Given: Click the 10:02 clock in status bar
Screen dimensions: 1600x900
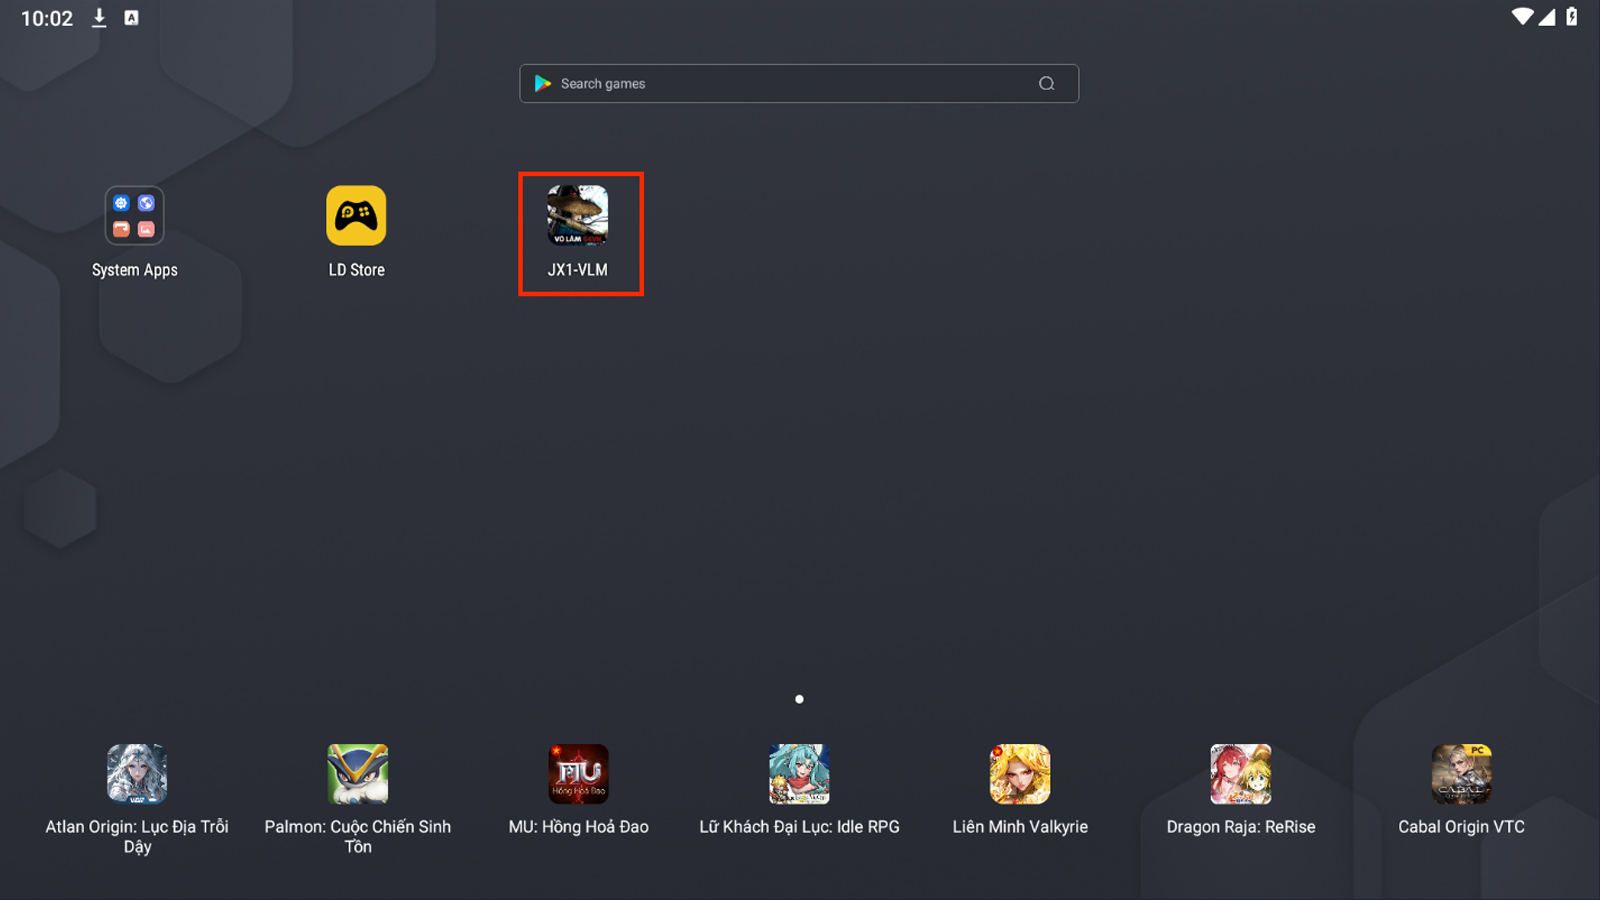Looking at the screenshot, I should [x=47, y=19].
